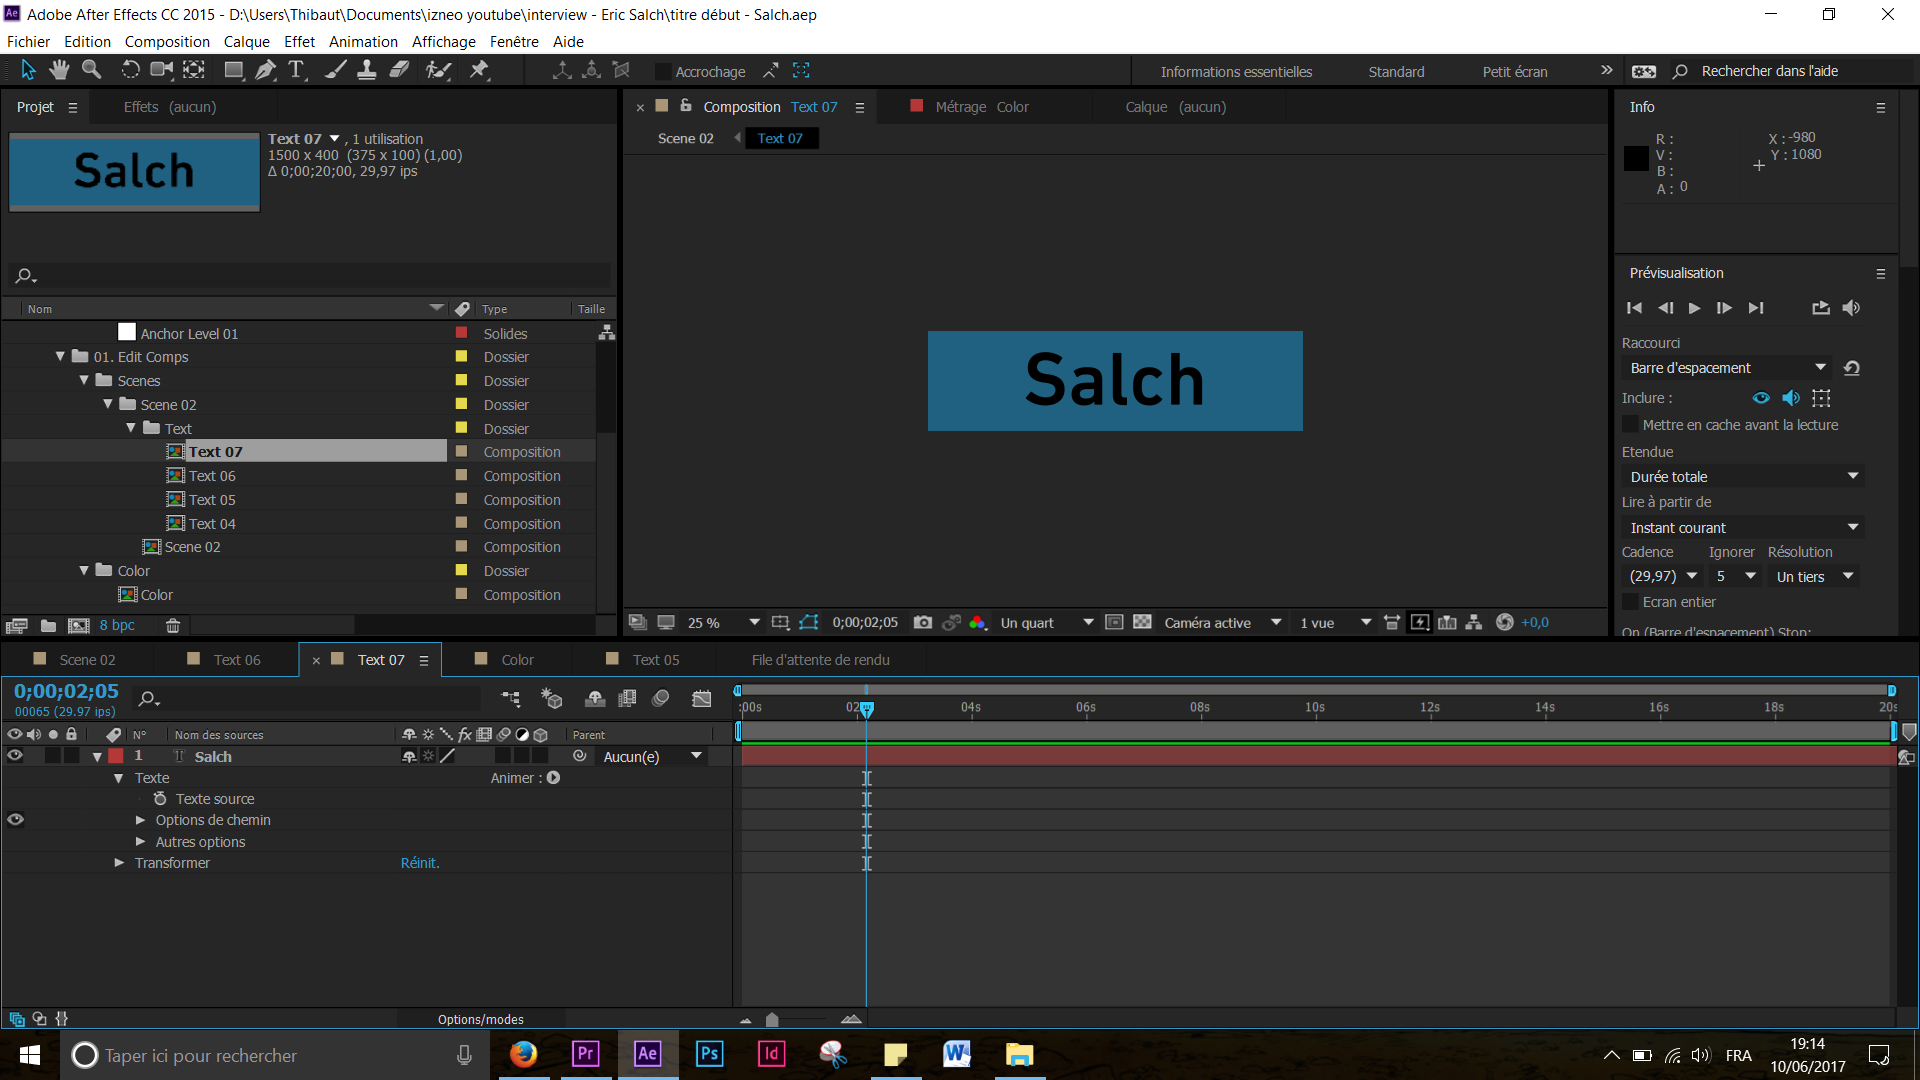Click the trash icon in Project panel
Image resolution: width=1920 pixels, height=1080 pixels.
tap(173, 626)
